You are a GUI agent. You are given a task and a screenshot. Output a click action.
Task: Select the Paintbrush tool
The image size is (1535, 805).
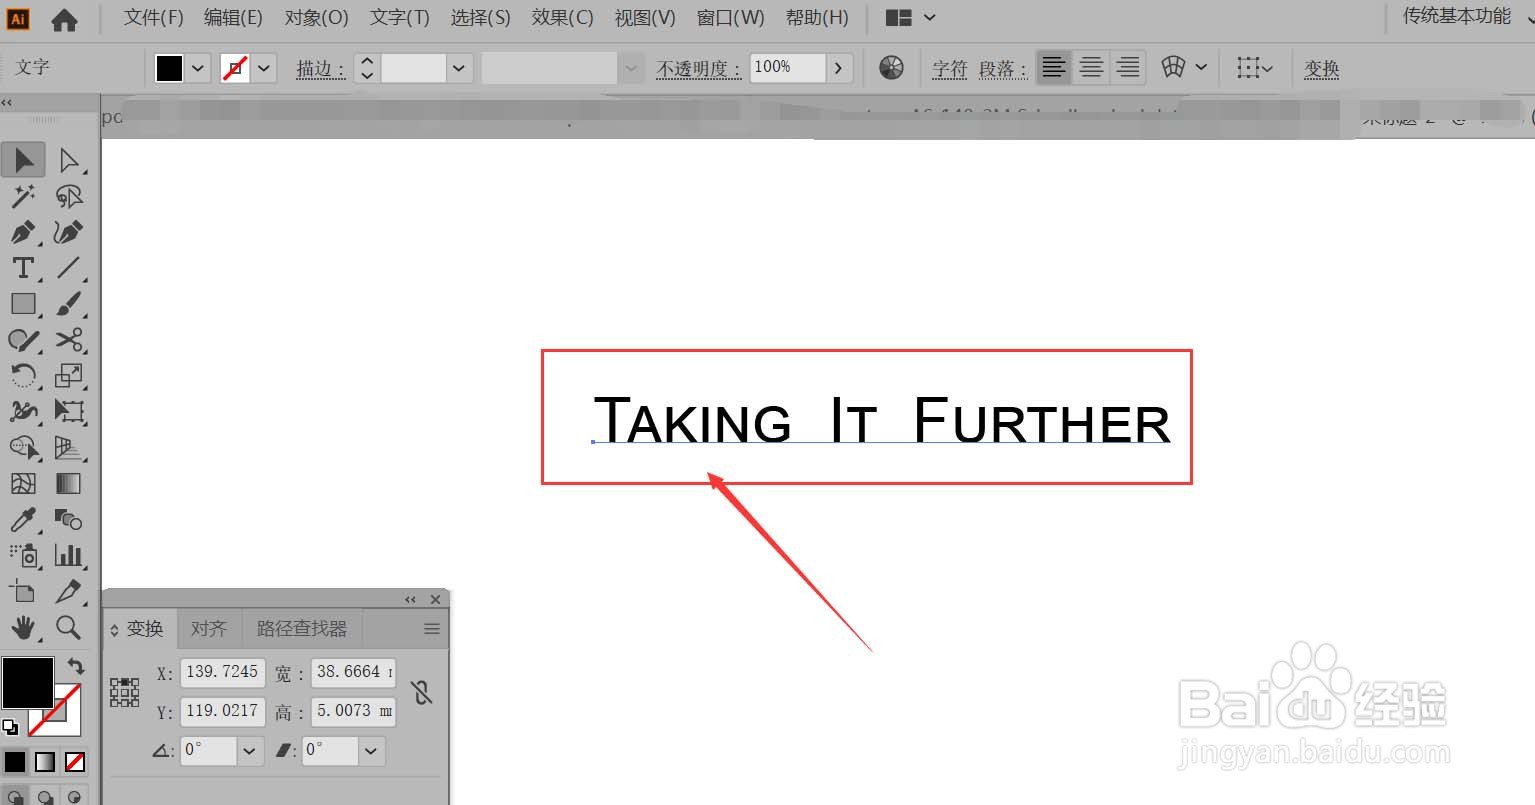(x=69, y=304)
